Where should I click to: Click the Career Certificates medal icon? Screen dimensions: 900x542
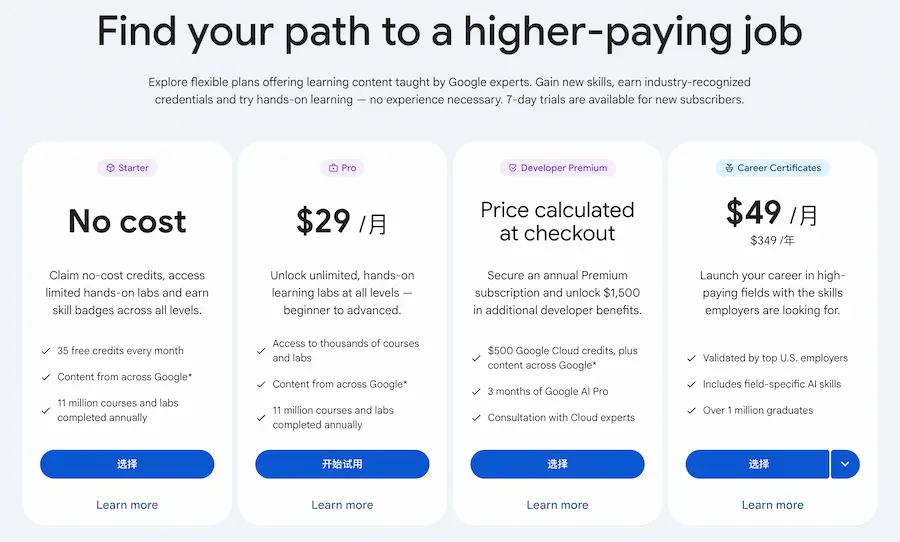pyautogui.click(x=728, y=168)
